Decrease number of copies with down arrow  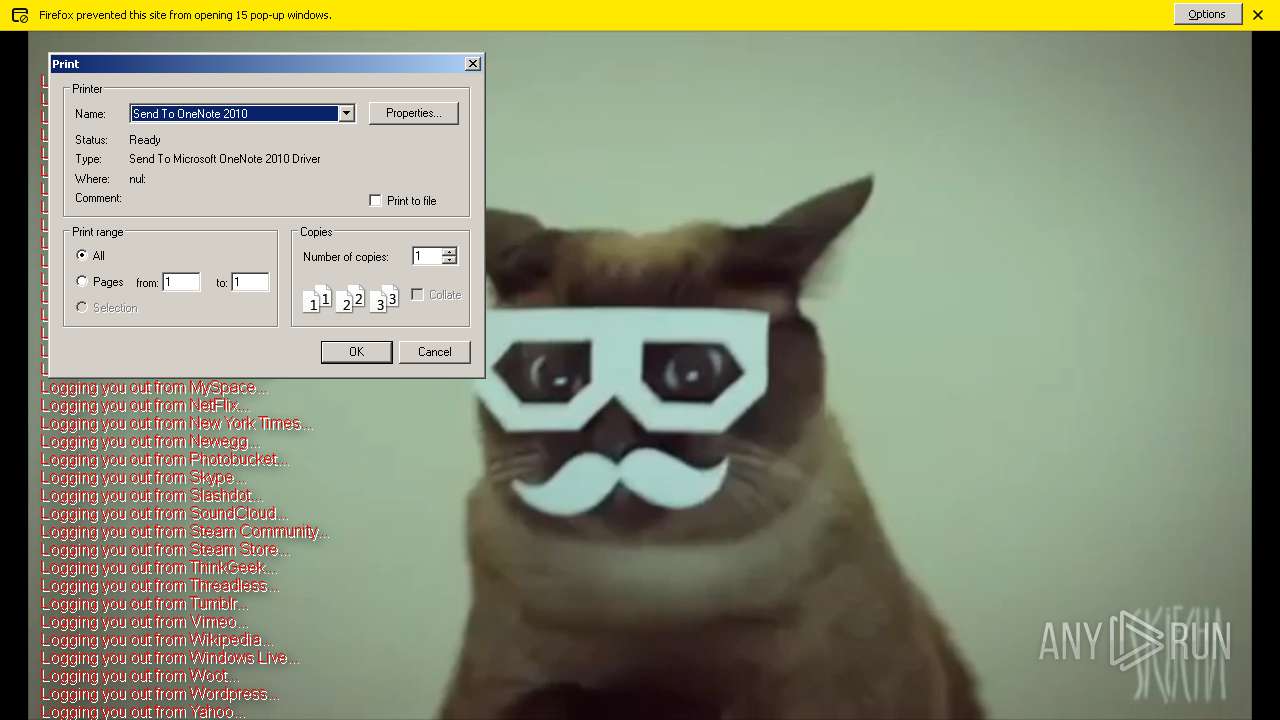(449, 261)
